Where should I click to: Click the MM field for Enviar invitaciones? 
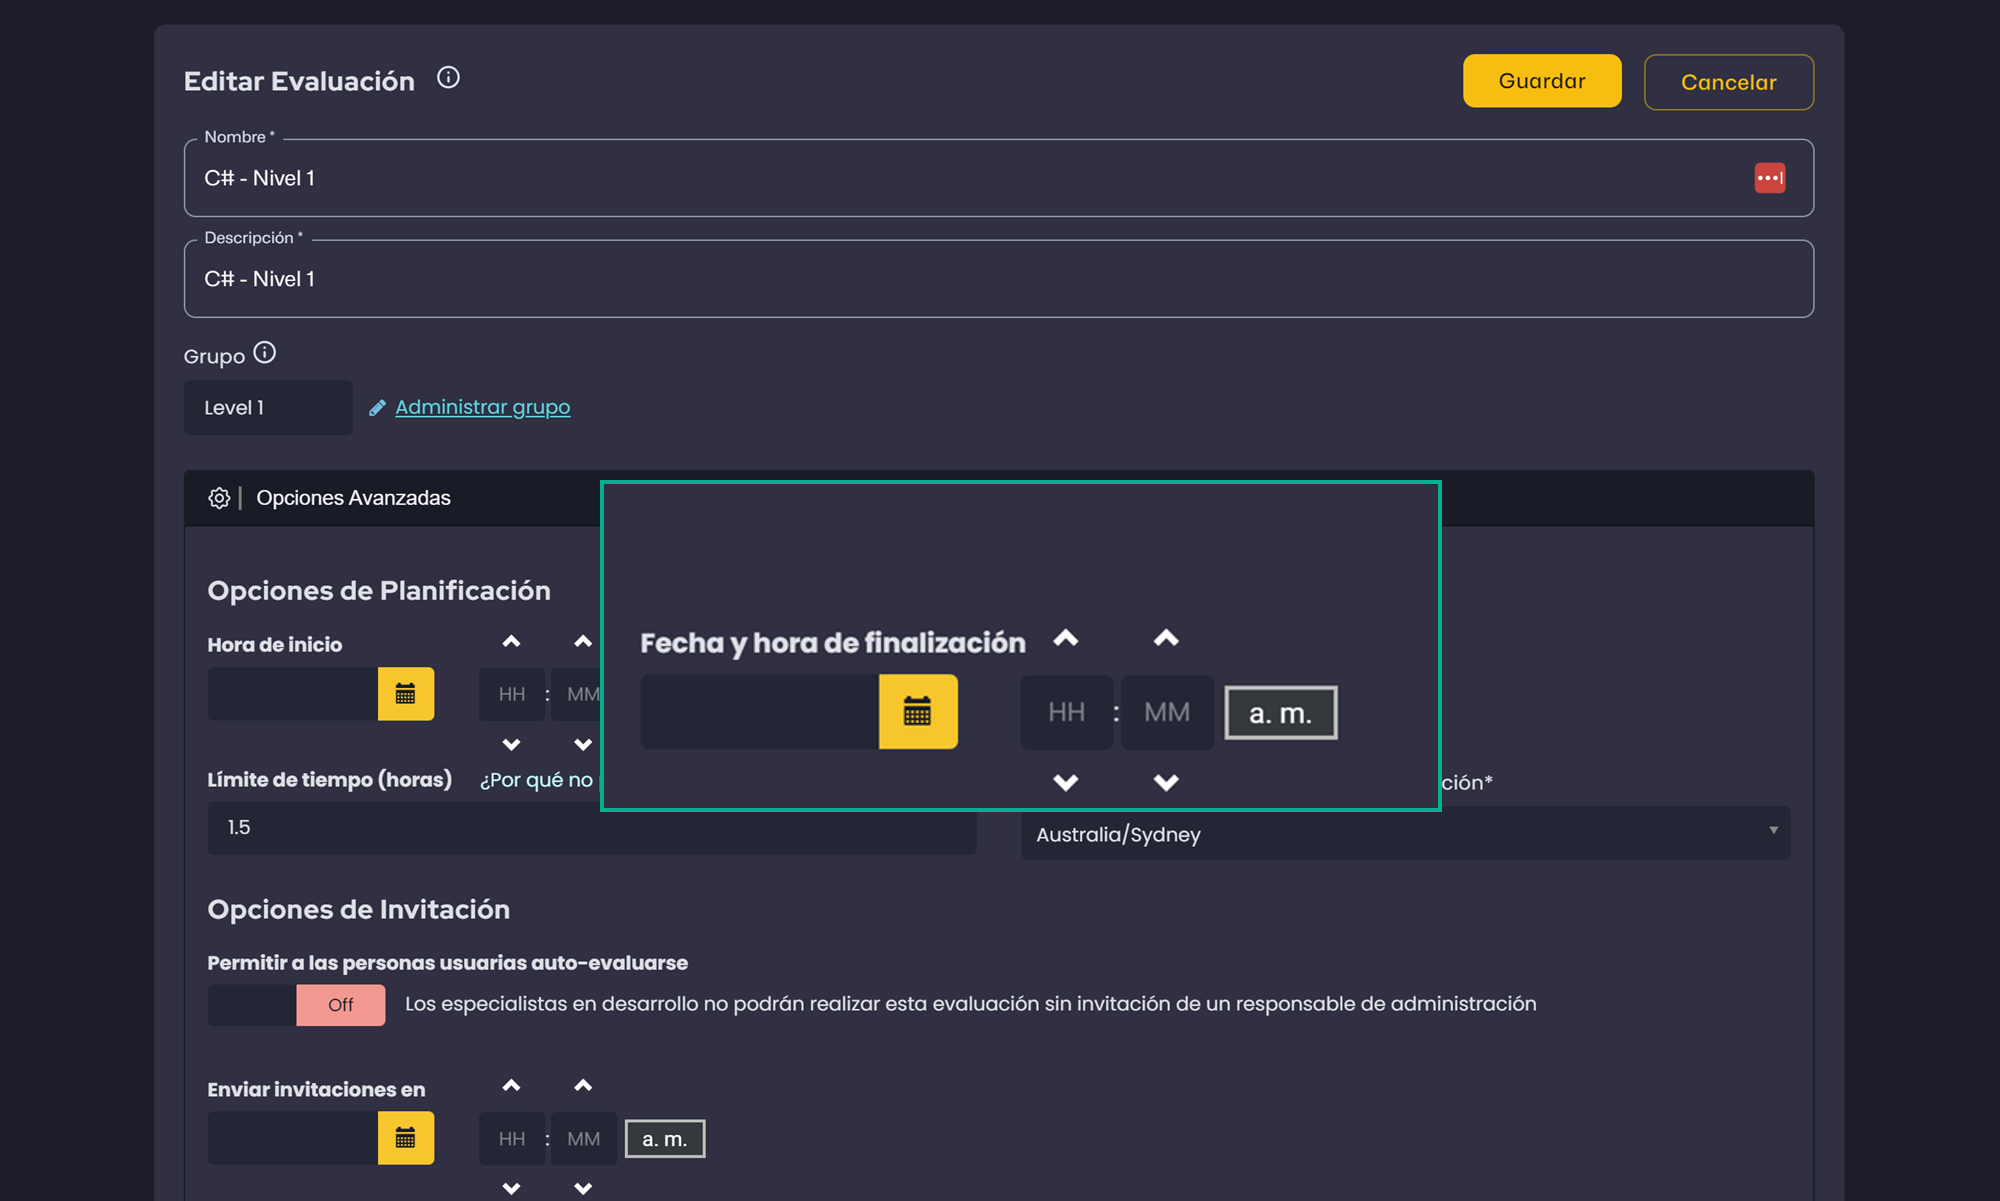(x=584, y=1139)
